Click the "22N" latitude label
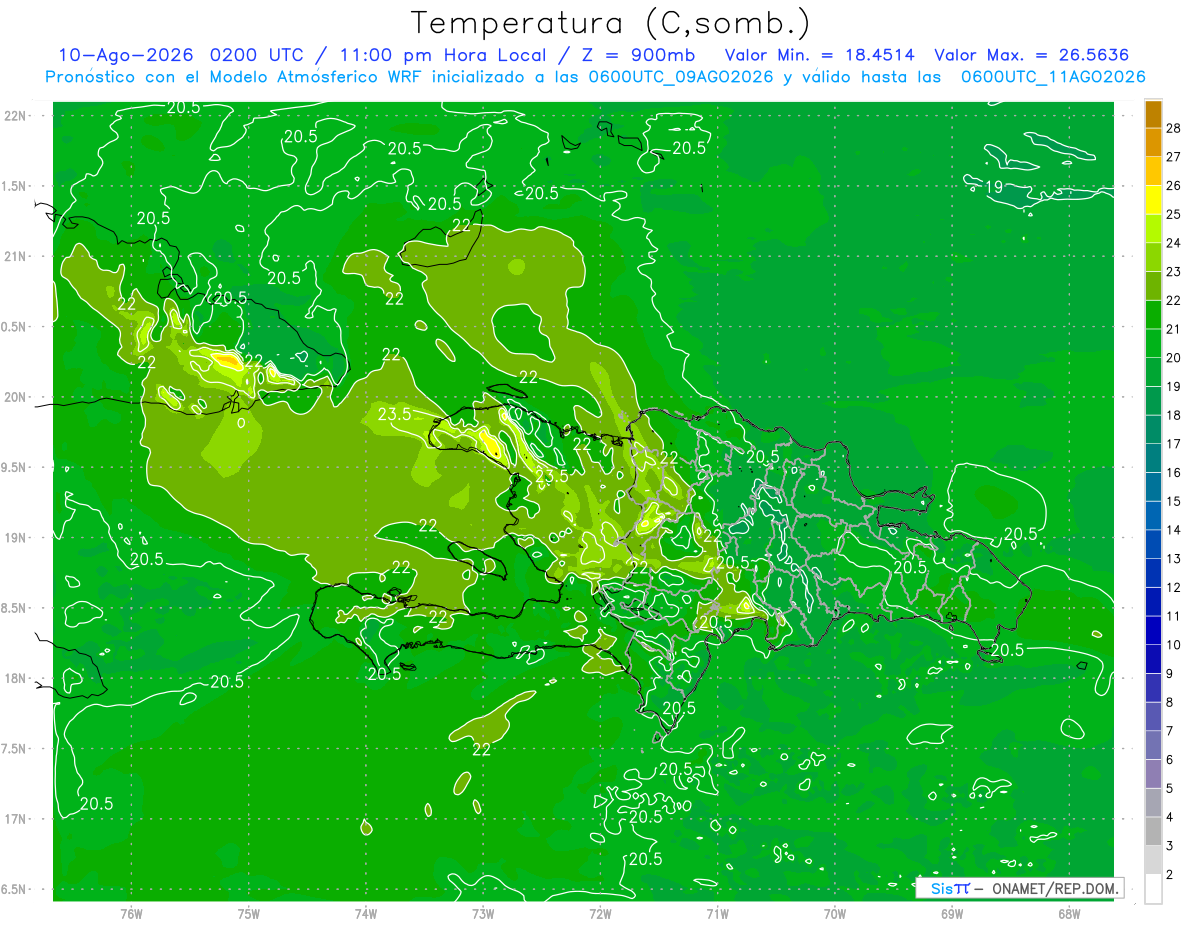The height and width of the screenshot is (927, 1200). tap(14, 116)
